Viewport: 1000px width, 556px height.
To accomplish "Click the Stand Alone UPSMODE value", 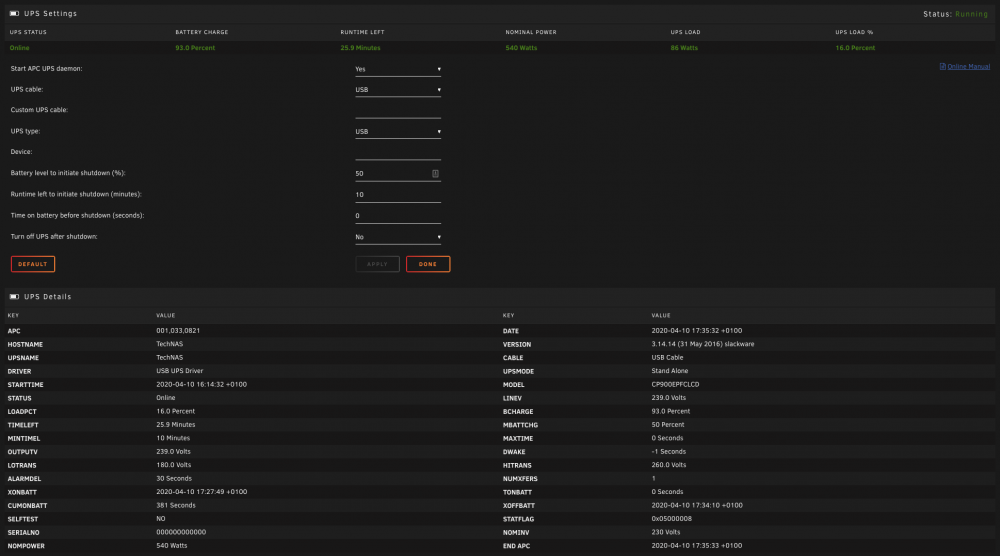I will coord(670,371).
